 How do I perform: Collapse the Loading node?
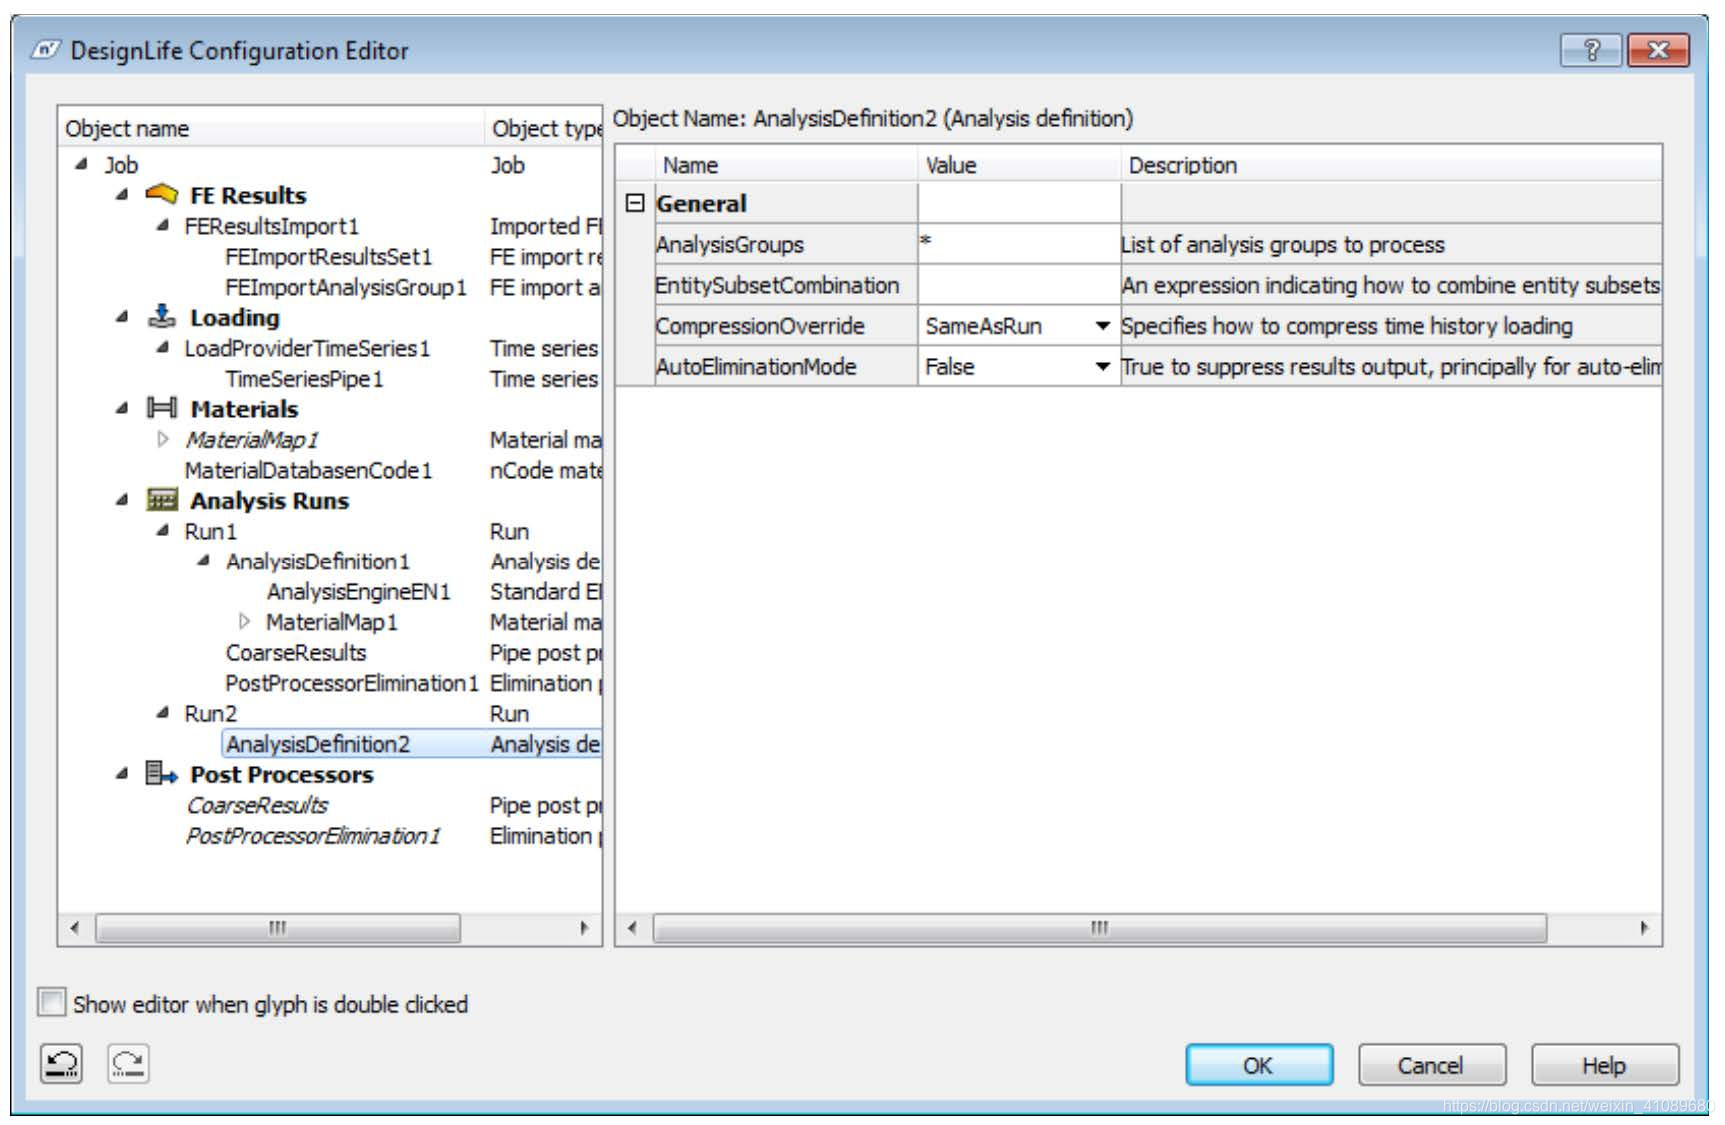[x=122, y=317]
